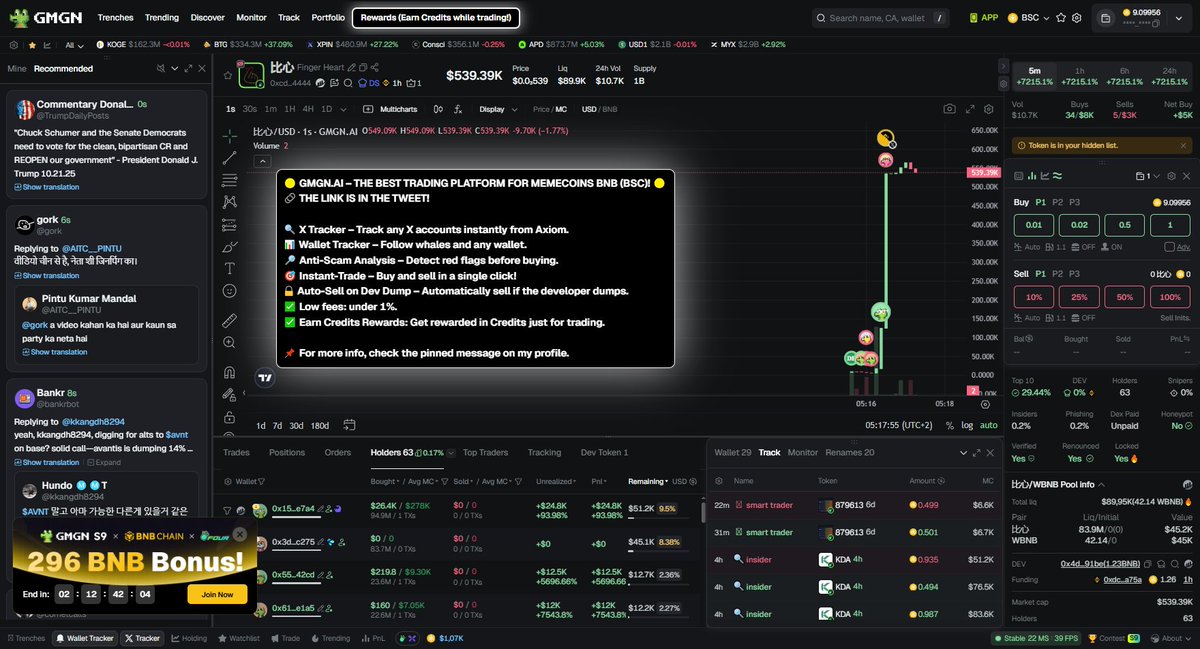Switch to the Mine feed tab
Screen dimensions: 1200x649
coord(17,68)
